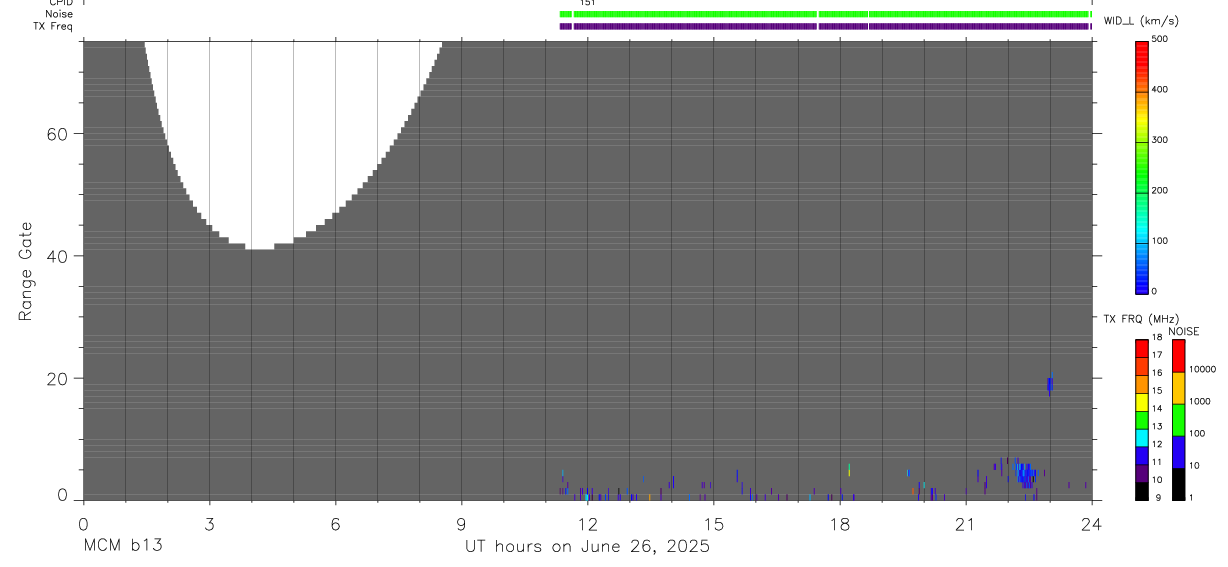Click the "UT hours on June 26, 2025" axis title
This screenshot has height=567, width=1228.
click(x=587, y=547)
